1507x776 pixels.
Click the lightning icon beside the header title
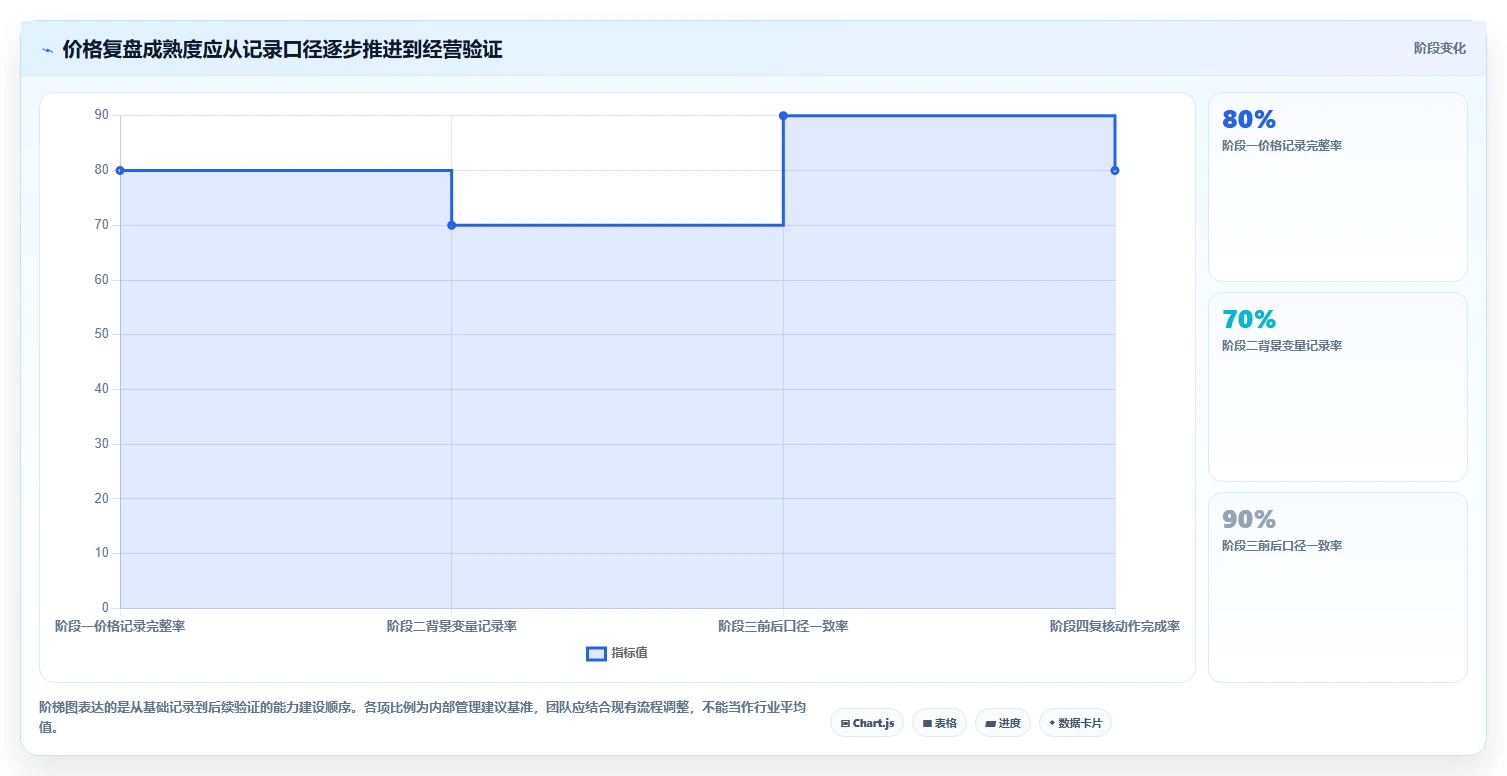(x=47, y=50)
